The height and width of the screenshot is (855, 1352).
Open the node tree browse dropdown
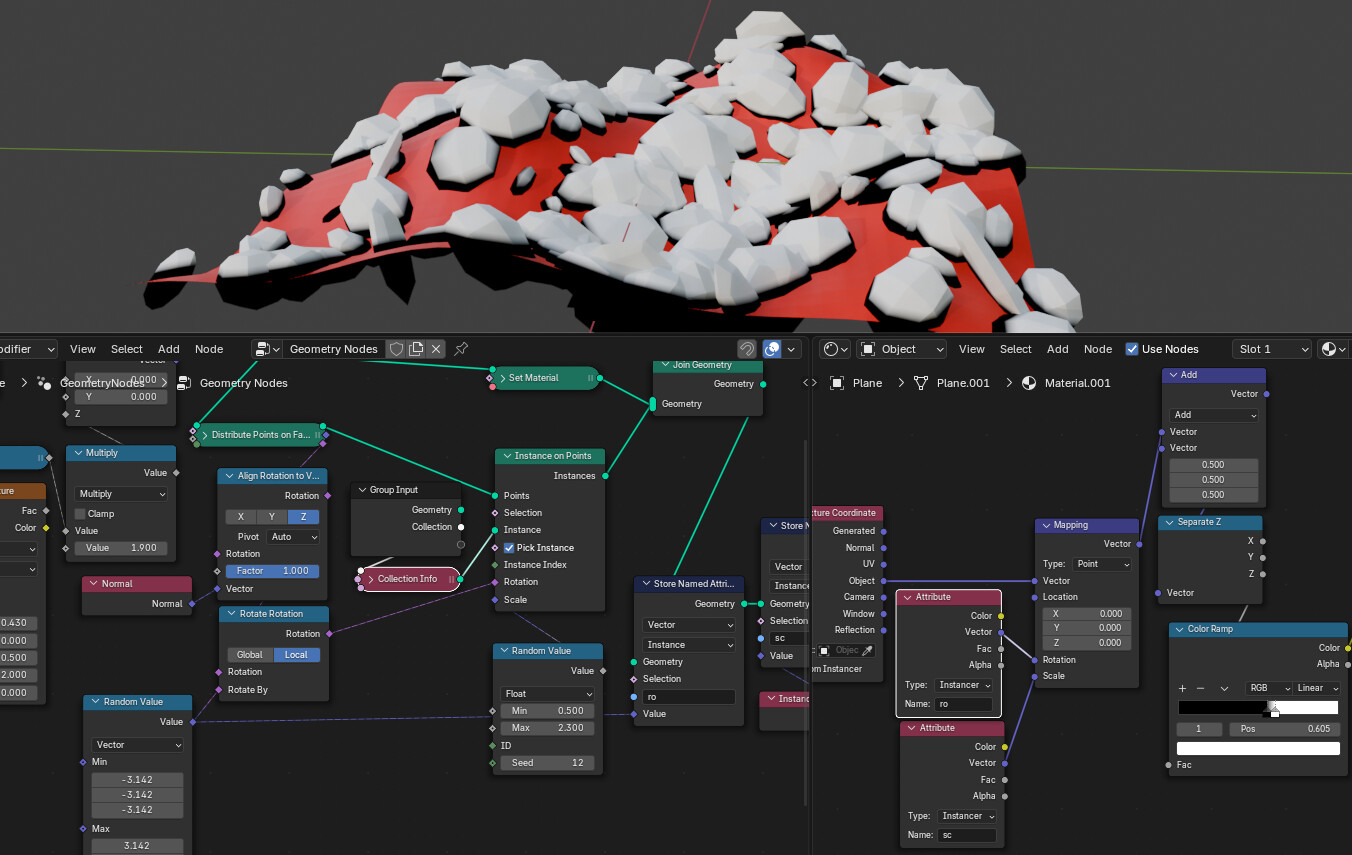pos(267,349)
